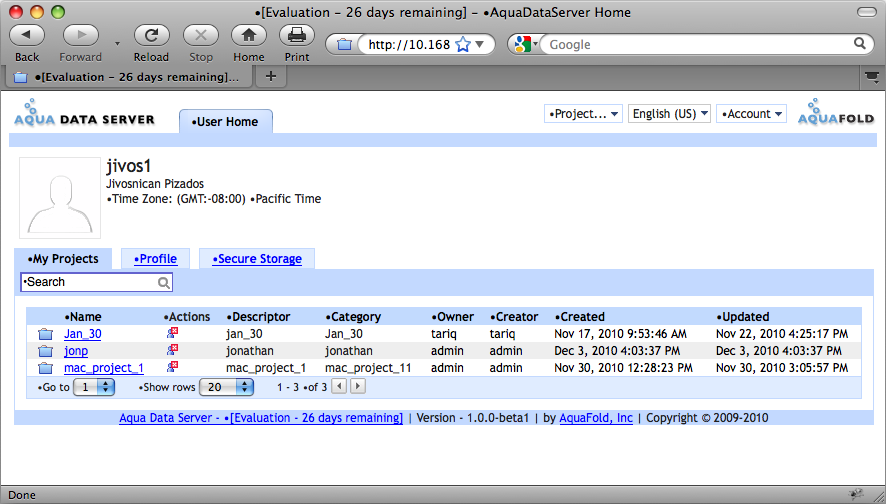Click folder icon of mac_project_1 row
This screenshot has height=504, width=886.
coord(45,368)
